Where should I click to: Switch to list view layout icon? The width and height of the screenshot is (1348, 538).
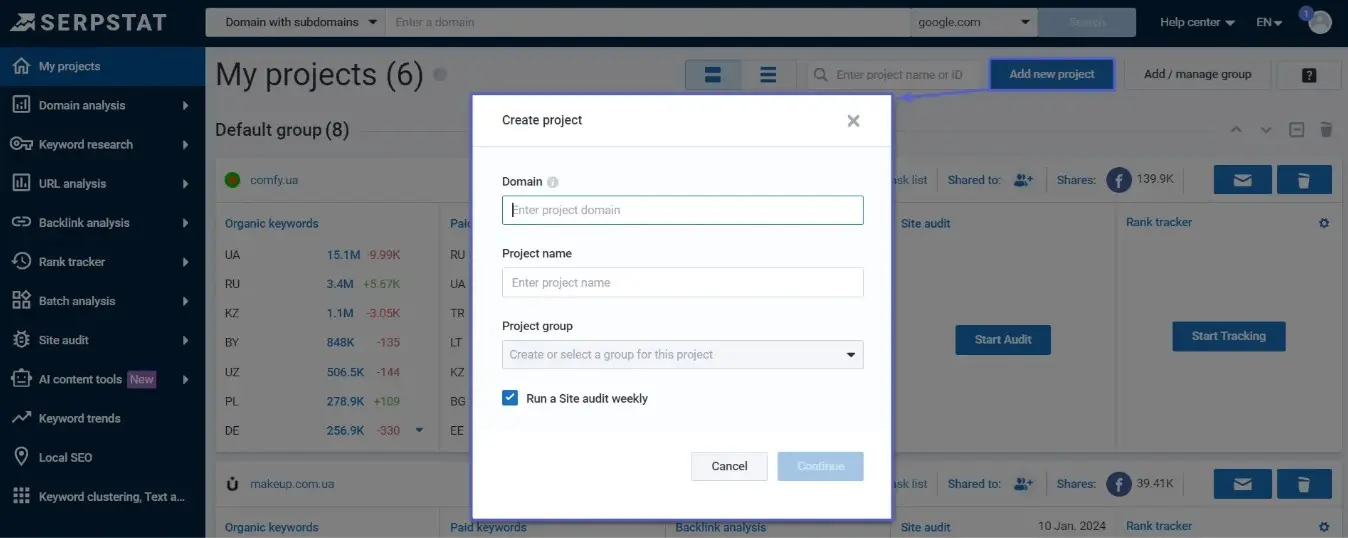[768, 75]
